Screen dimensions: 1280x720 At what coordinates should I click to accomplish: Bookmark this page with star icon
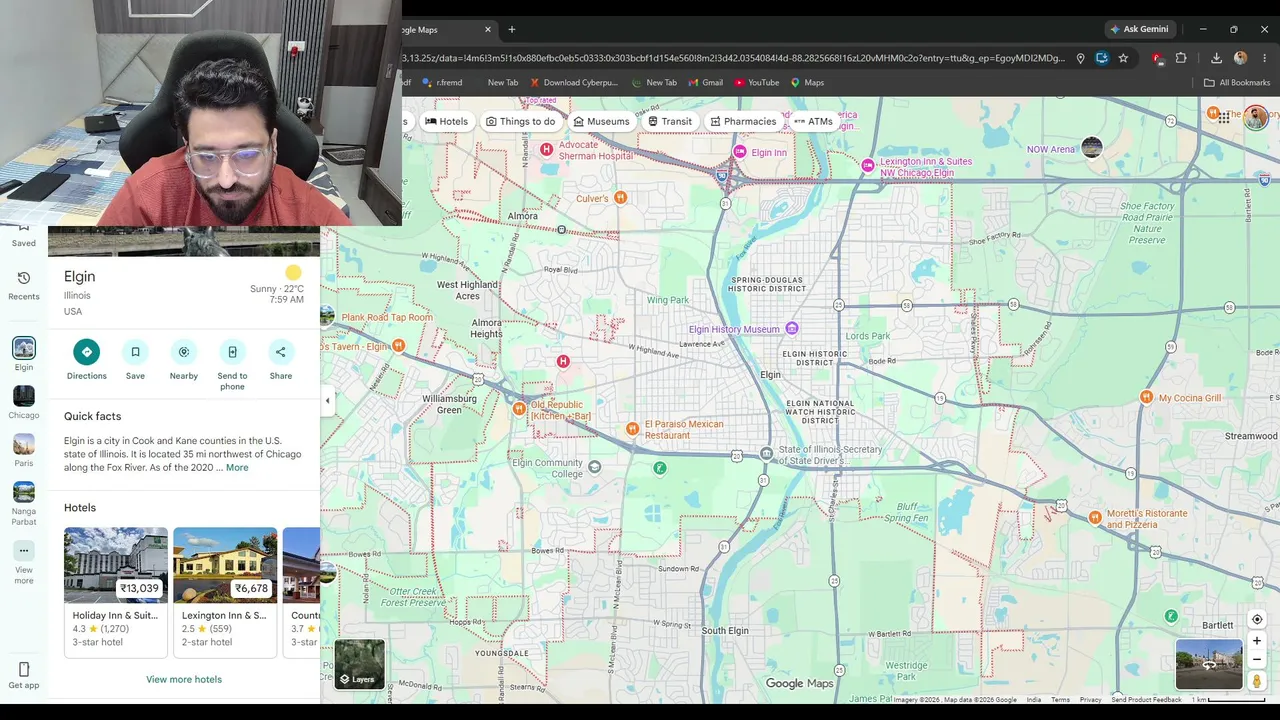[1123, 58]
